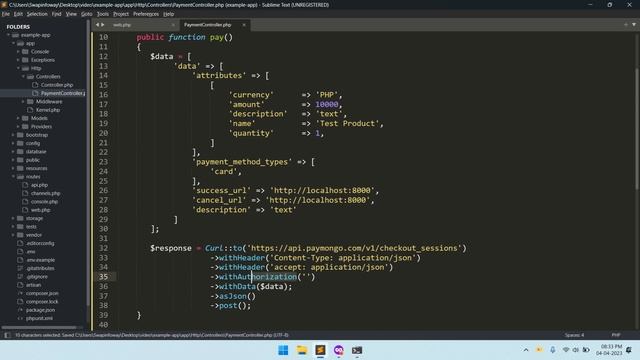Expand the Middleware folder

23,102
